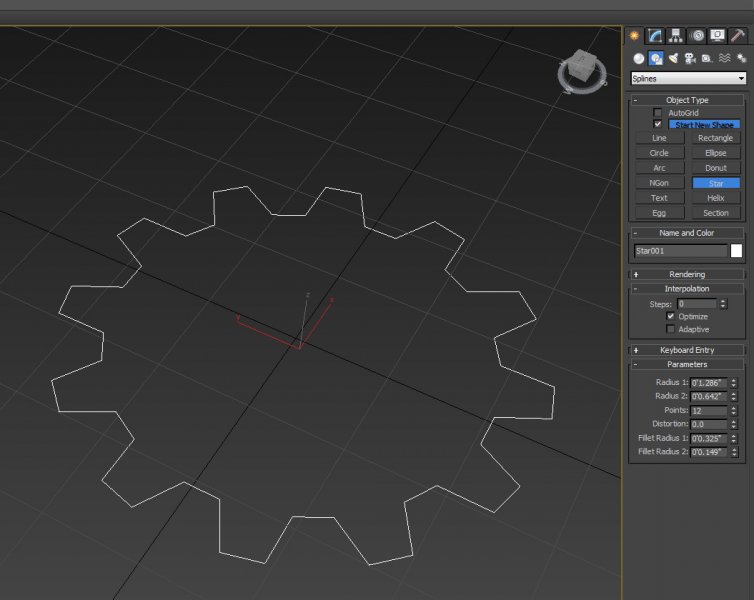The height and width of the screenshot is (600, 754).
Task: Open the Utilities hammer tab
Action: click(739, 35)
